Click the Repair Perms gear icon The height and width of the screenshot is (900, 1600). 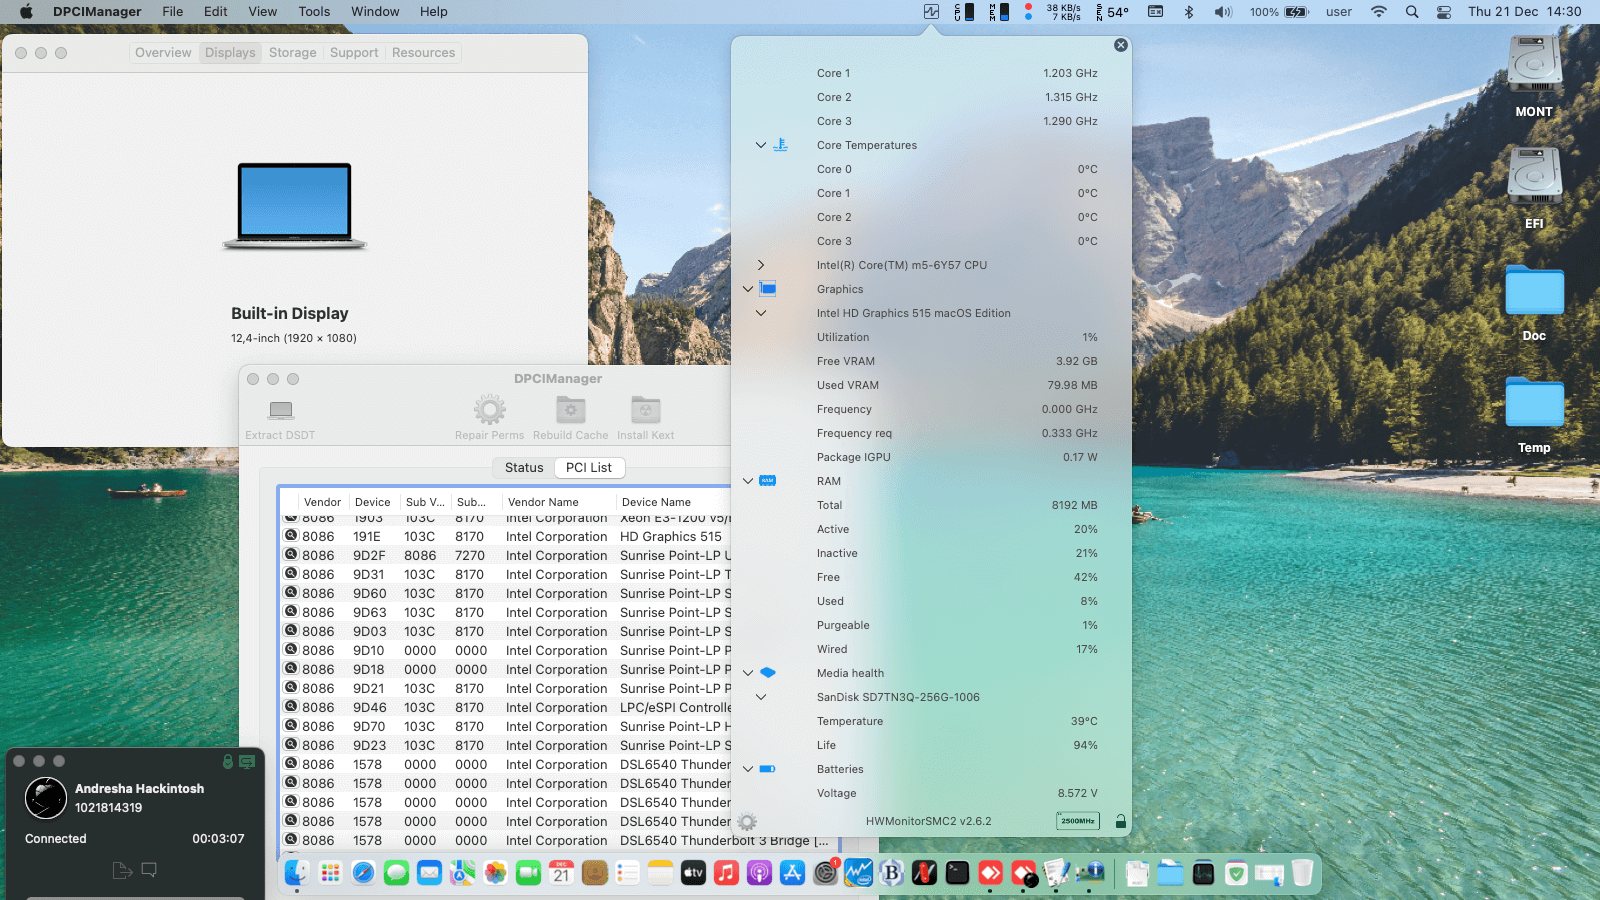tap(489, 410)
